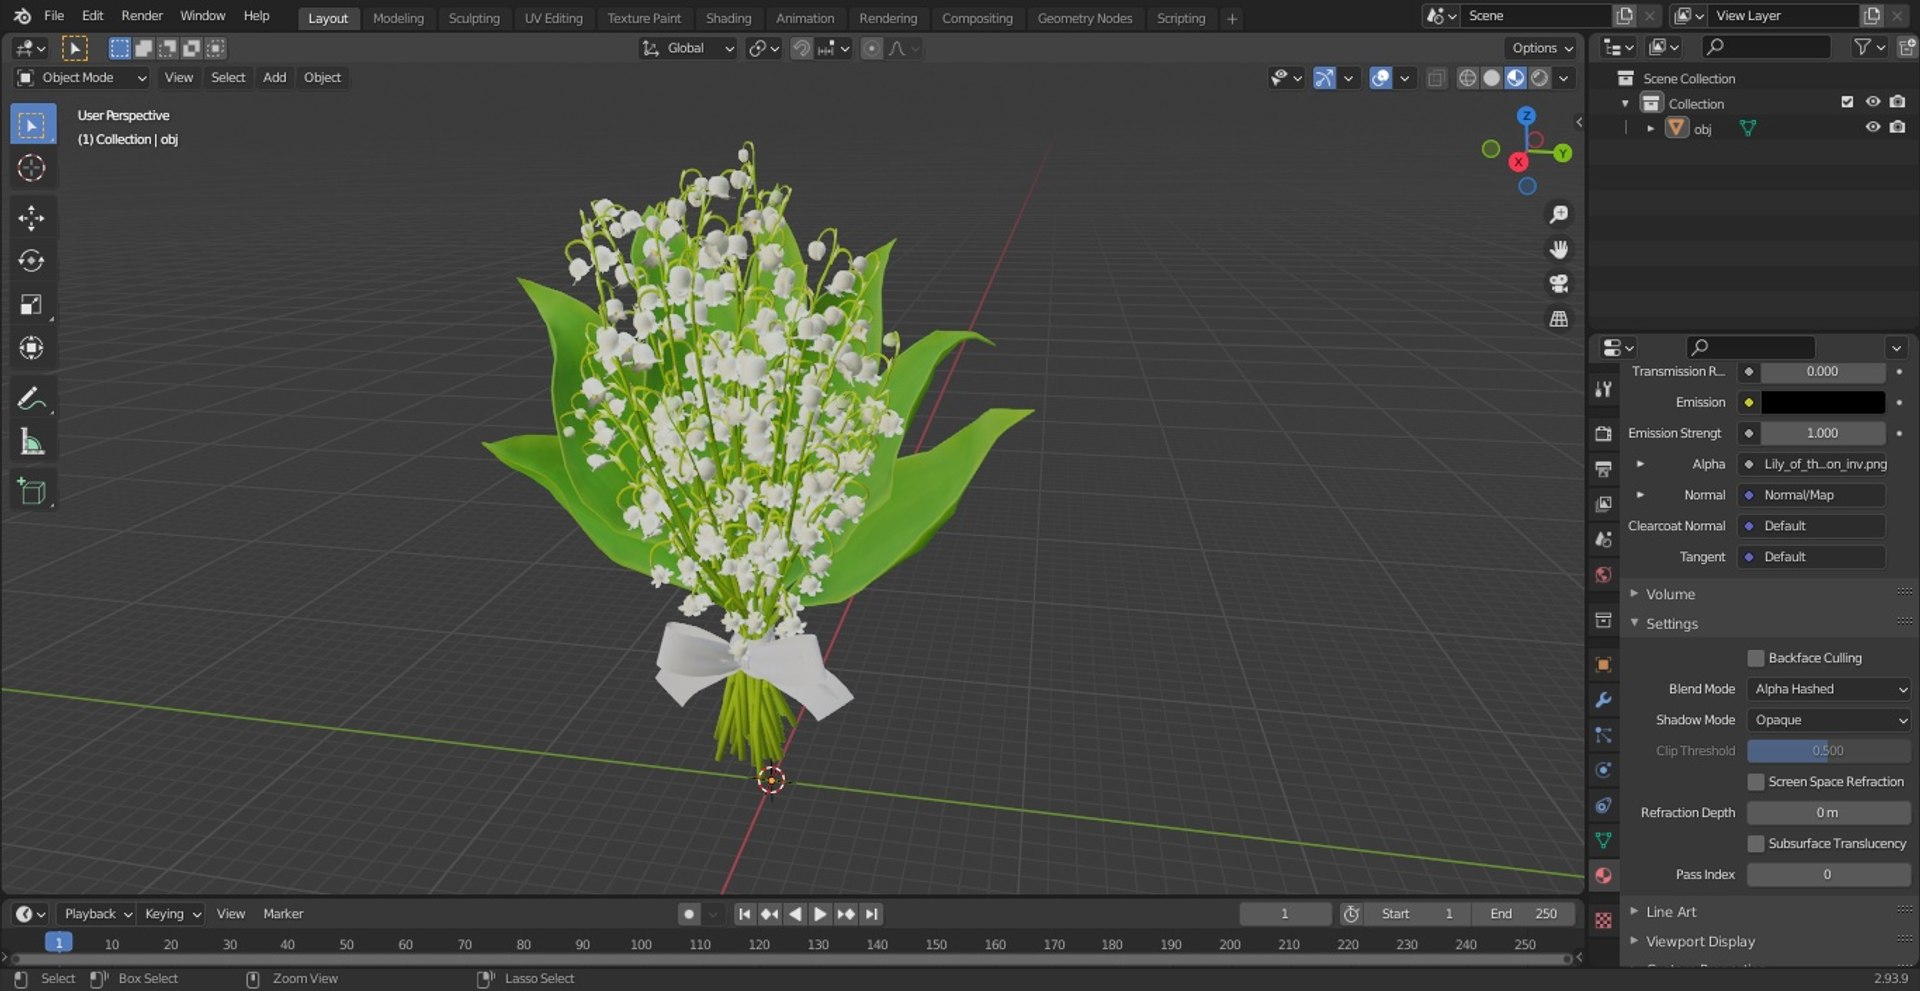This screenshot has width=1920, height=991.
Task: Open the Object Mode dropdown
Action: [82, 78]
